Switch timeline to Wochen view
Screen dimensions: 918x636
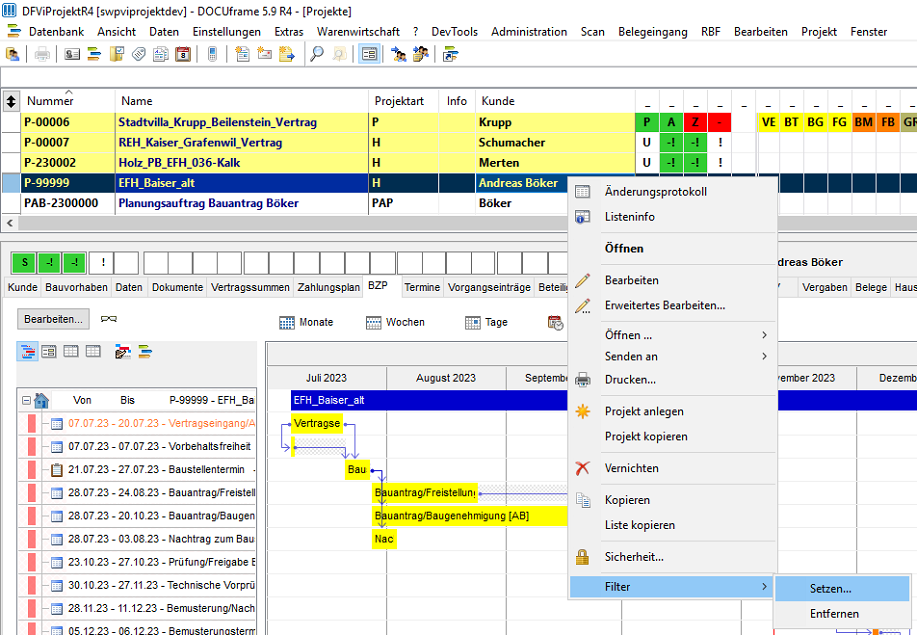(396, 323)
